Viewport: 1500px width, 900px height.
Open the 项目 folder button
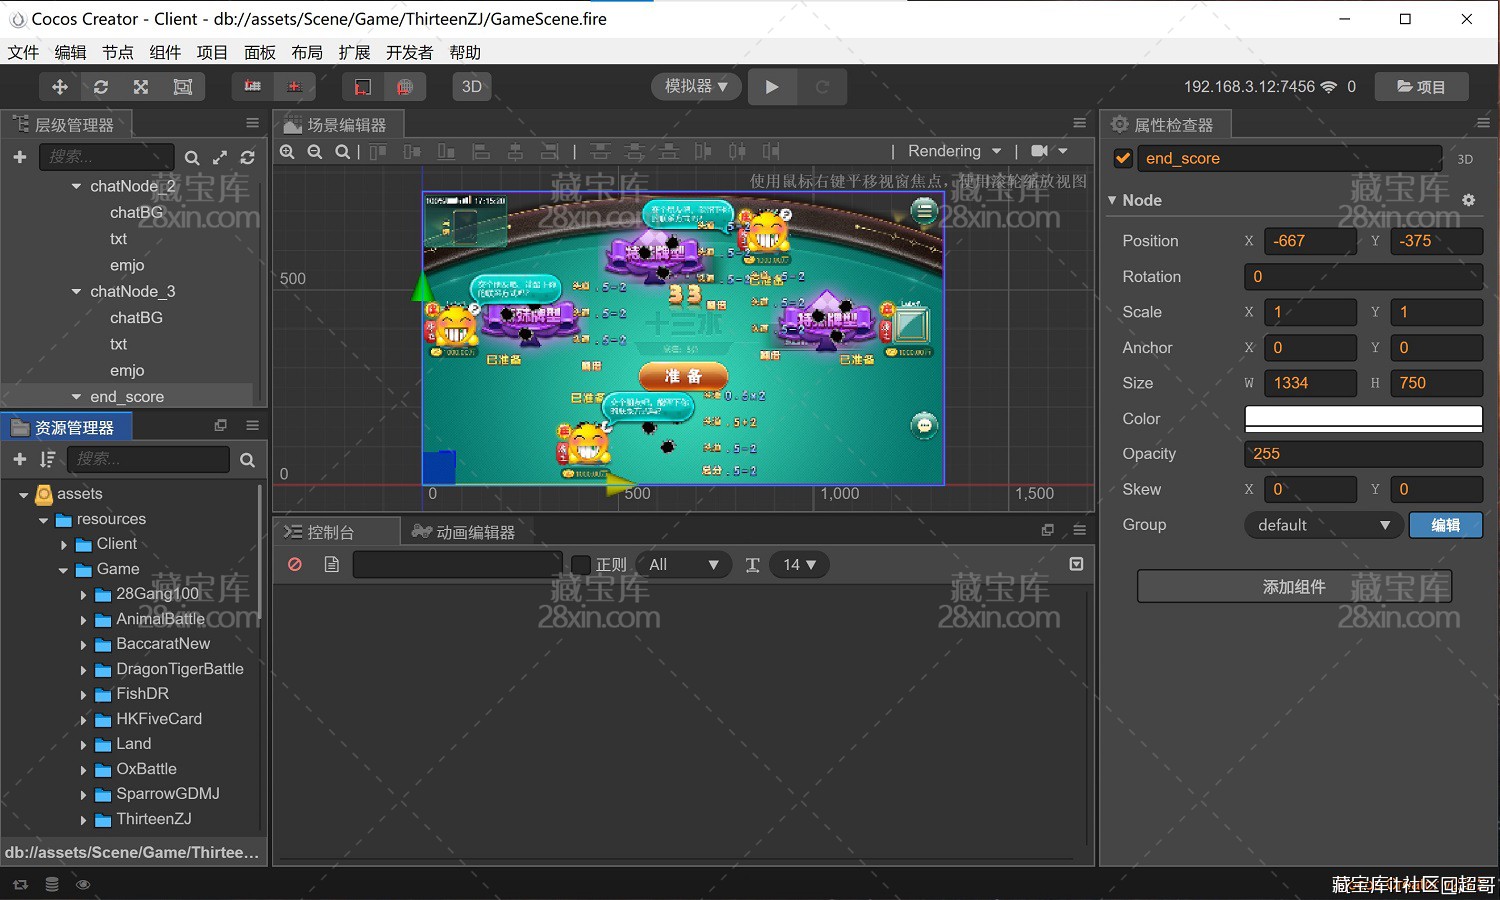click(x=1421, y=87)
